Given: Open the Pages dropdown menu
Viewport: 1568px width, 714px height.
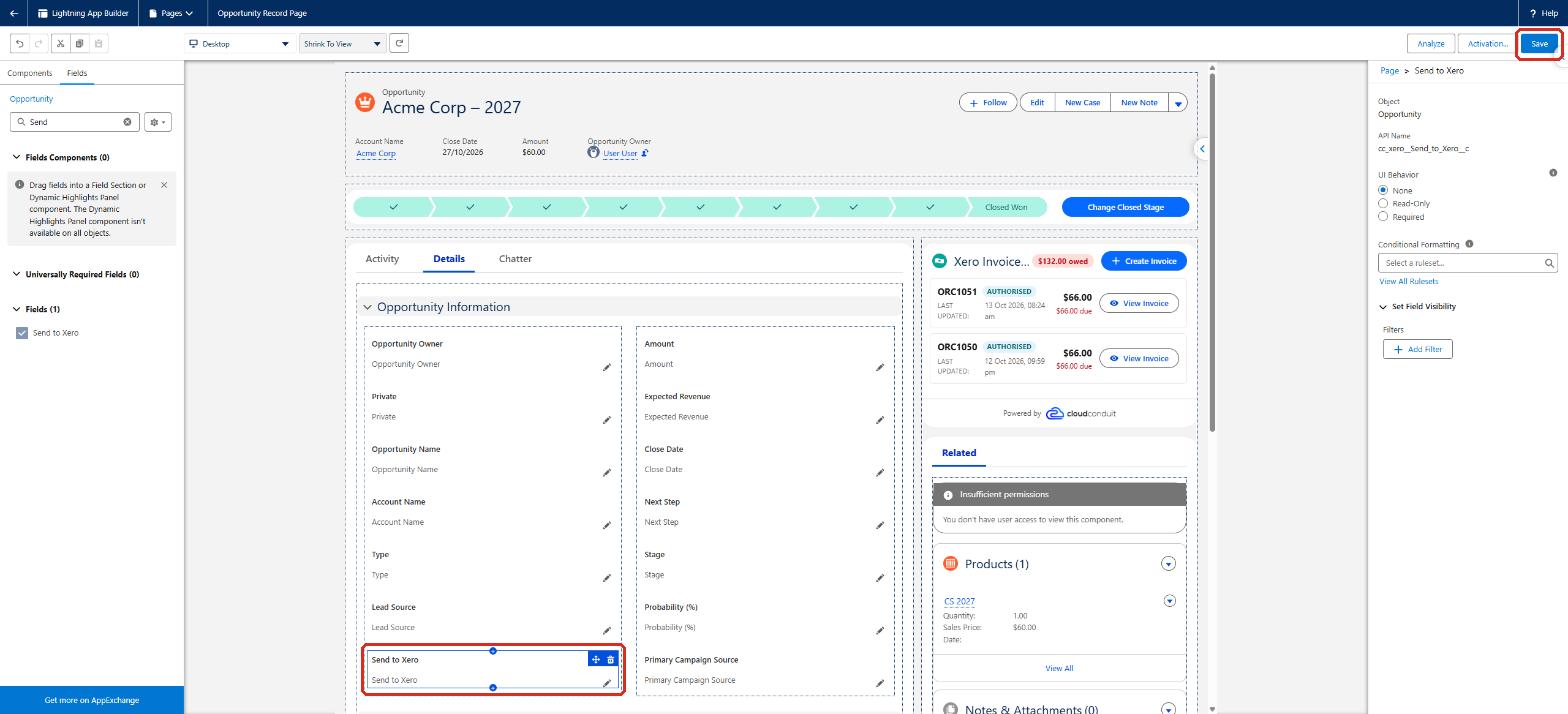Looking at the screenshot, I should point(170,14).
